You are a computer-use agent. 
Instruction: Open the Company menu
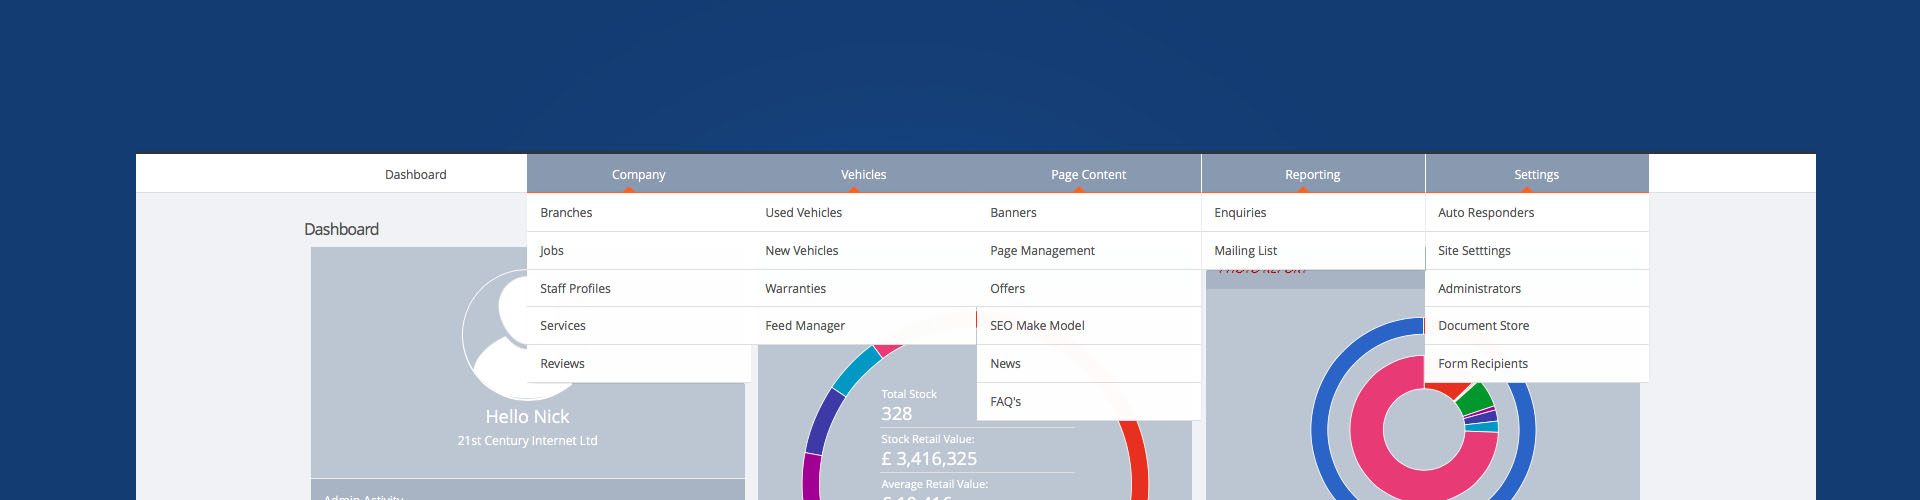[639, 174]
